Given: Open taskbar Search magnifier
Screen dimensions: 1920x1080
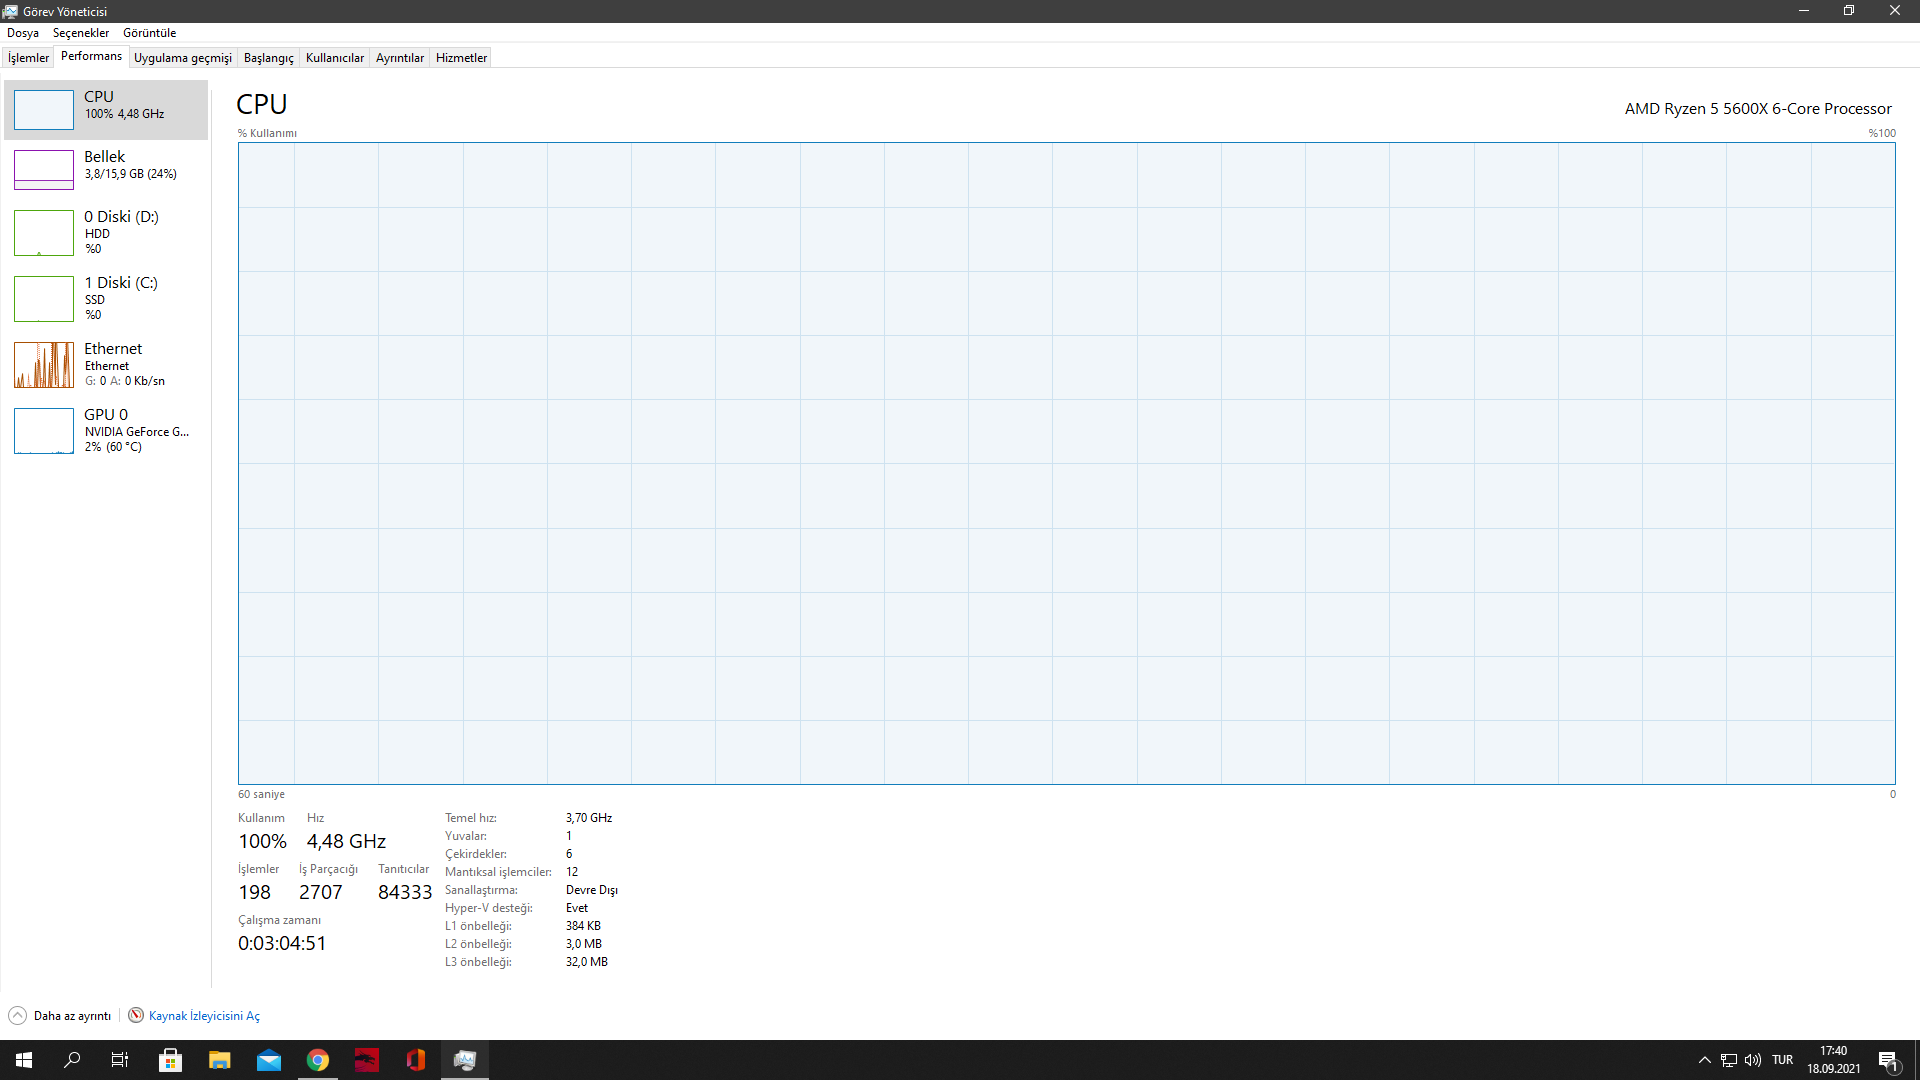Looking at the screenshot, I should (72, 1060).
